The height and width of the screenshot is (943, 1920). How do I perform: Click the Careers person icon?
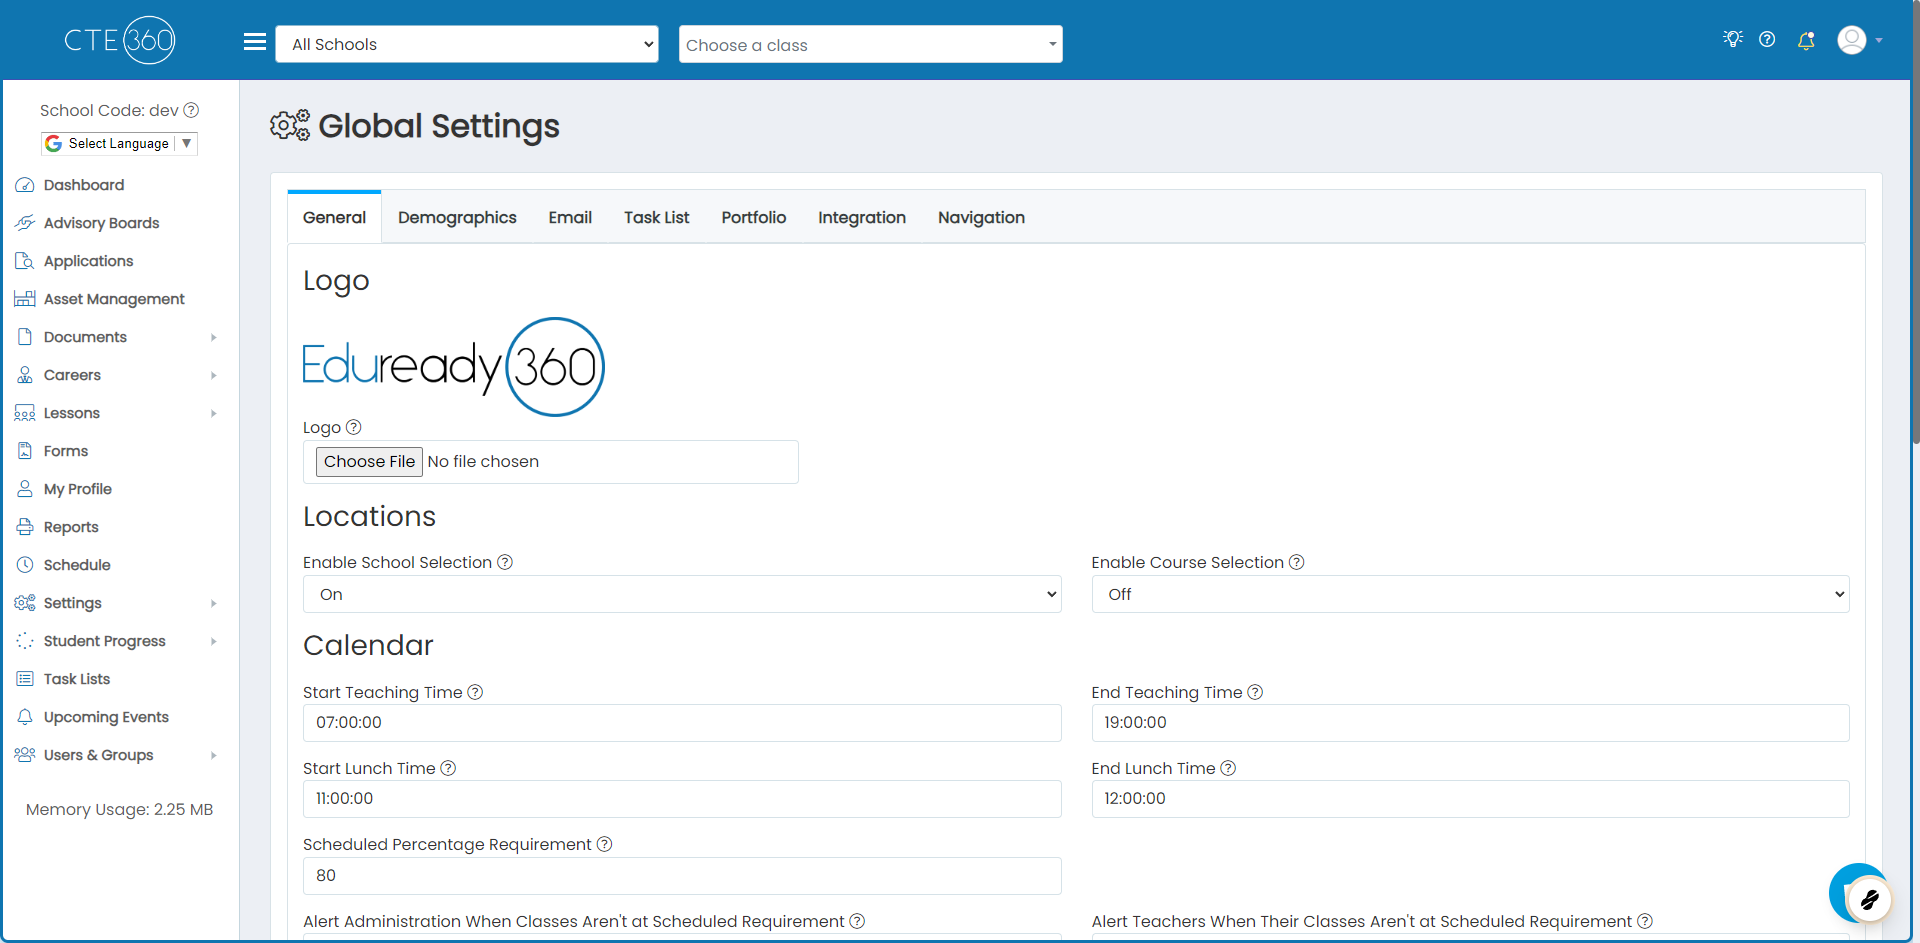25,375
